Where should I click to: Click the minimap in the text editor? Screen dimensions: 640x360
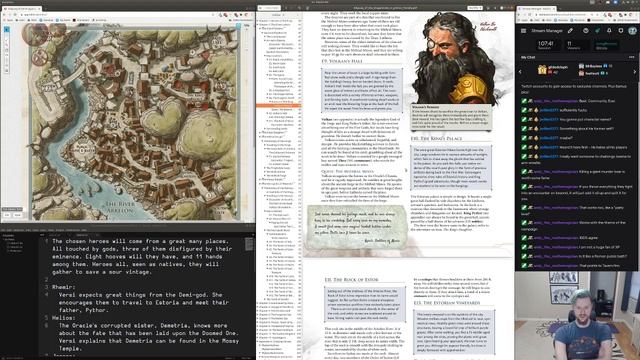(249, 244)
